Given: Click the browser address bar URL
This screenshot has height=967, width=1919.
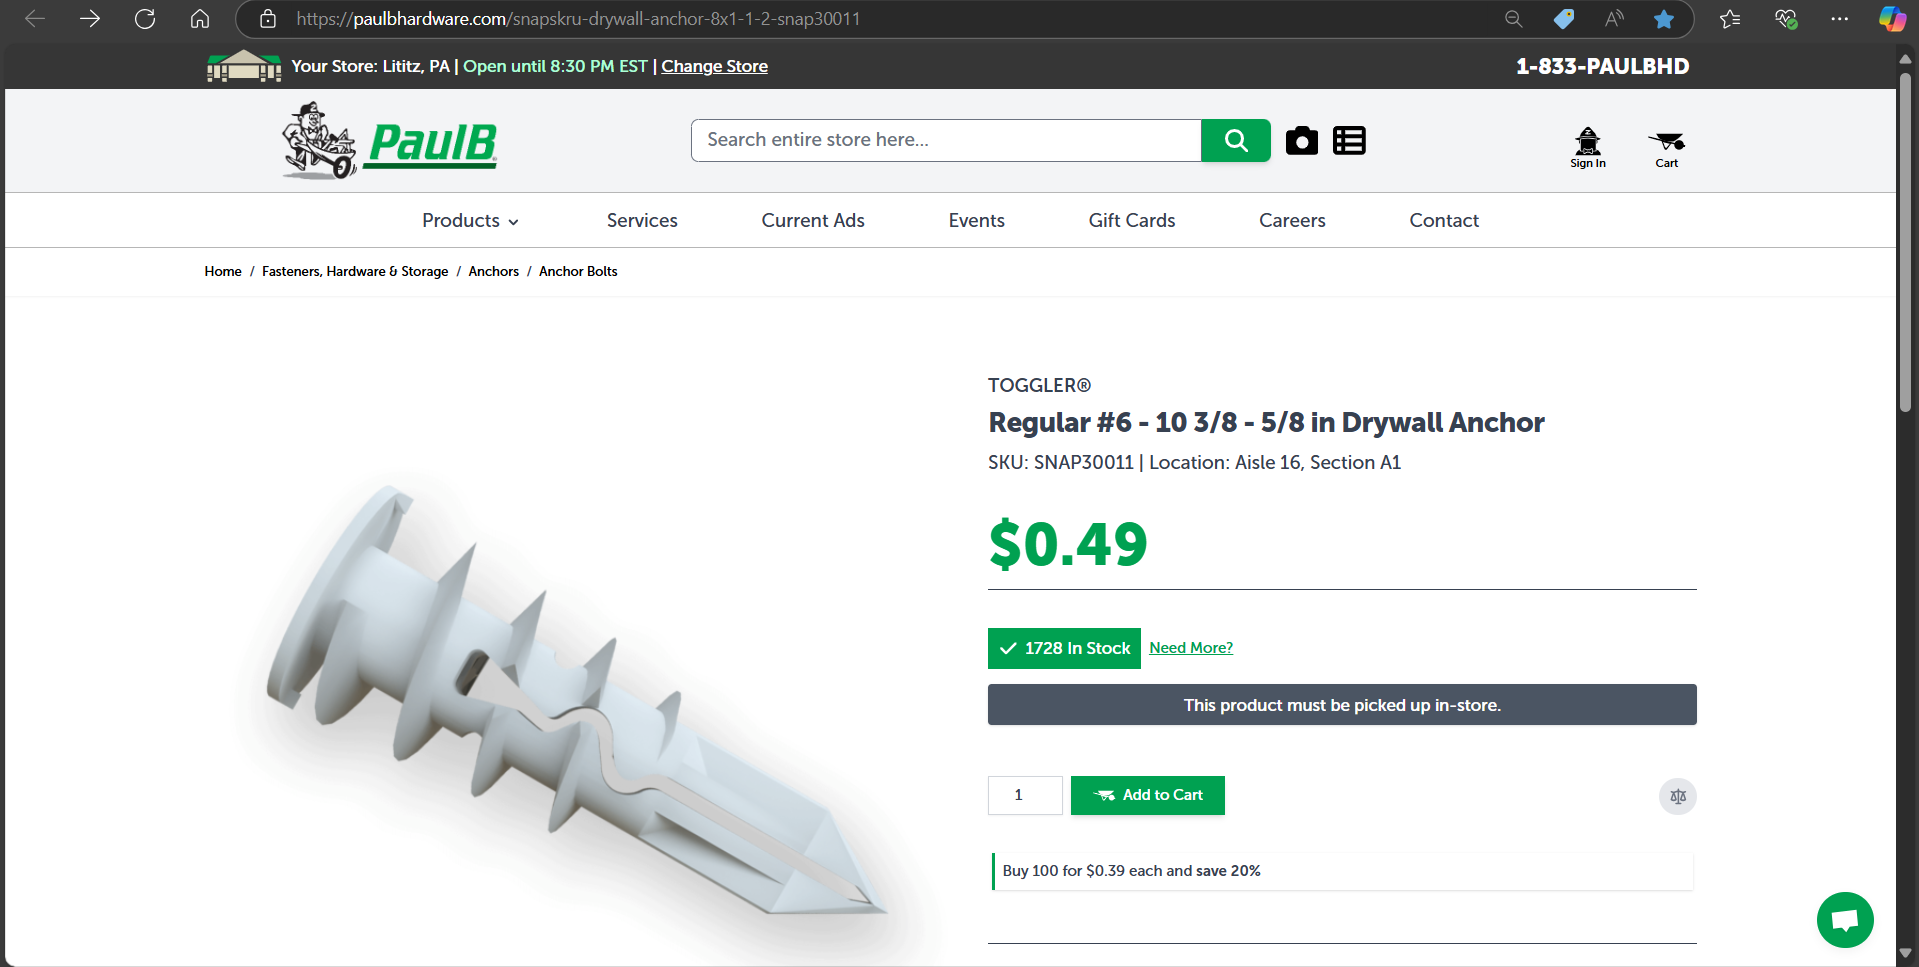Looking at the screenshot, I should pyautogui.click(x=578, y=19).
